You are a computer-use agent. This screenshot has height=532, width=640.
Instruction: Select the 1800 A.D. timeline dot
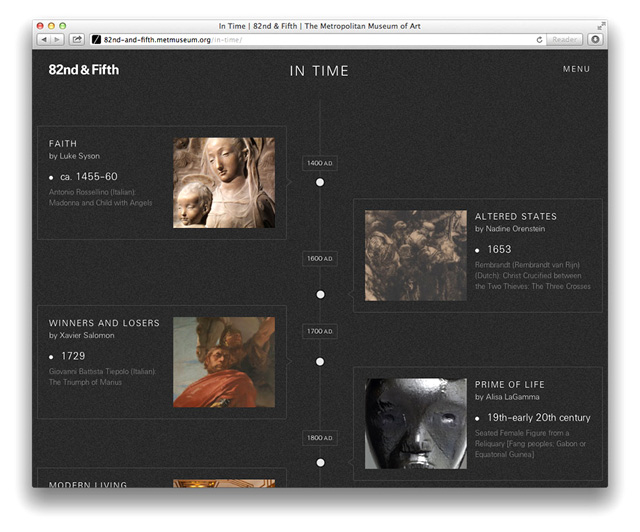point(320,462)
